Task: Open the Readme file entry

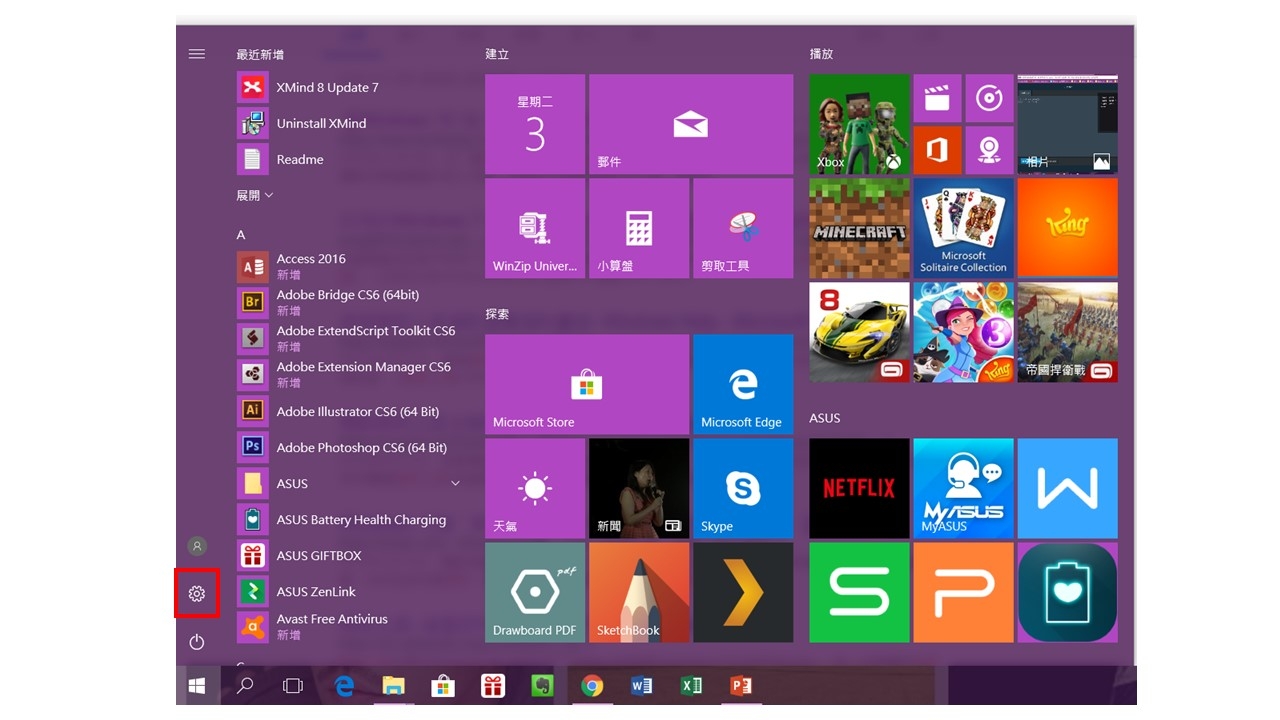Action: tap(347, 159)
